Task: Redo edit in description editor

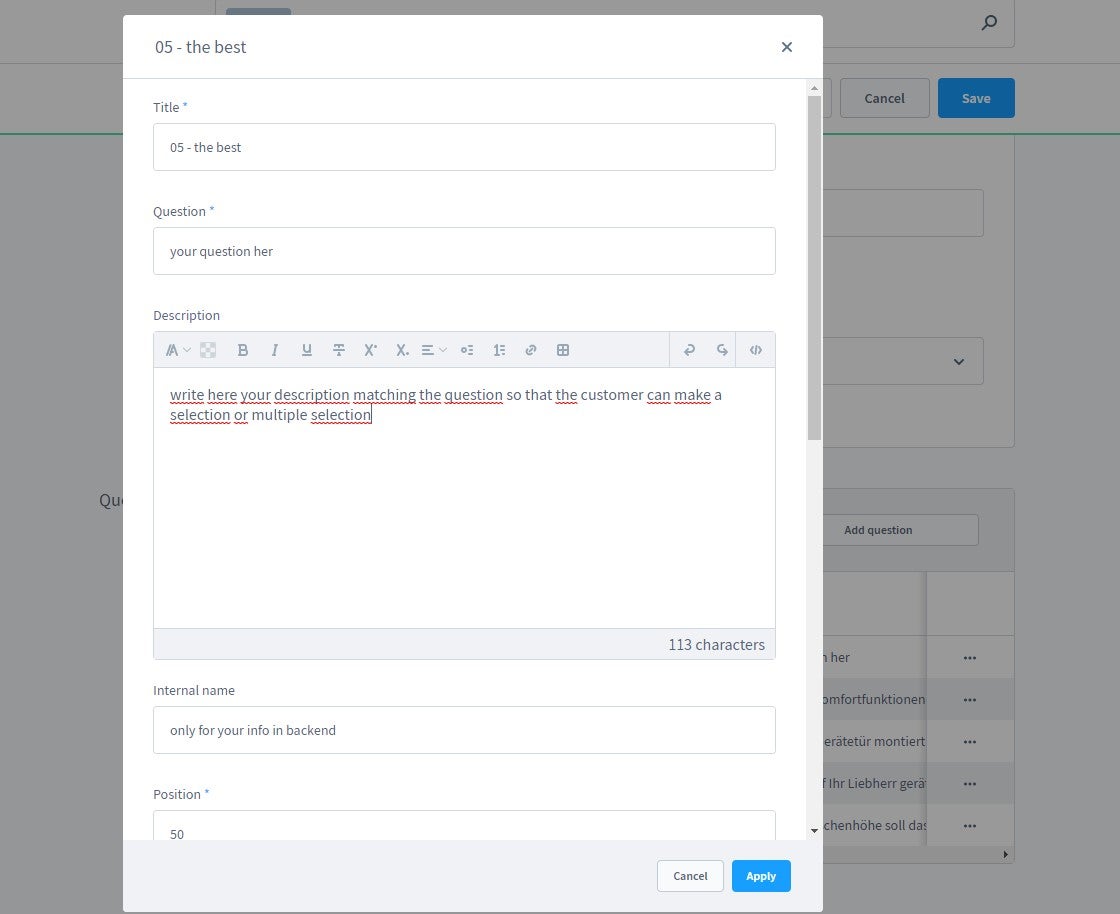Action: coord(721,350)
